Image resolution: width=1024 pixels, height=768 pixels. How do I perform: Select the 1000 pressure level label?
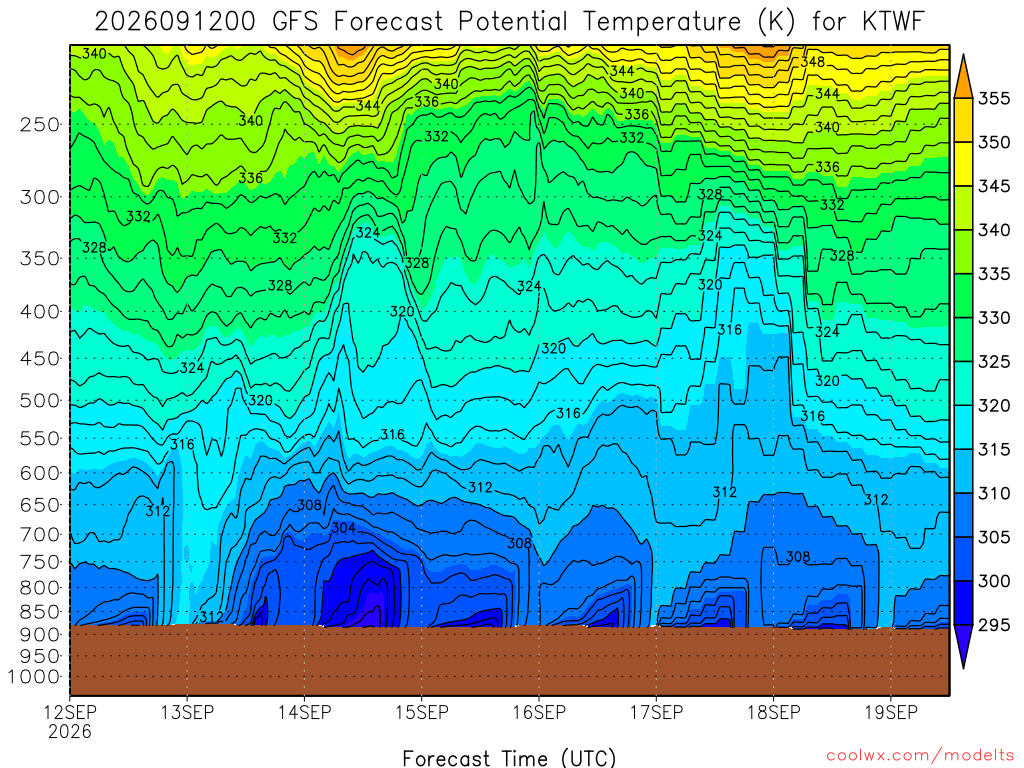pos(34,677)
